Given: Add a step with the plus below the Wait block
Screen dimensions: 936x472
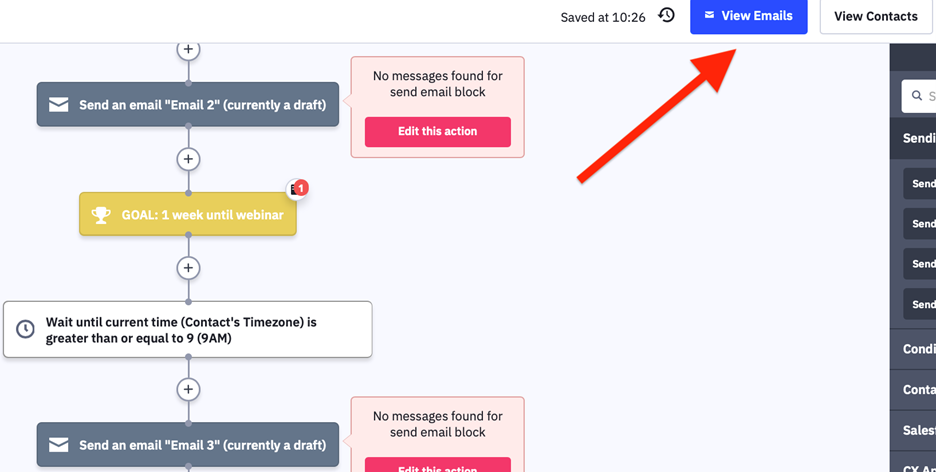Looking at the screenshot, I should click(x=188, y=390).
